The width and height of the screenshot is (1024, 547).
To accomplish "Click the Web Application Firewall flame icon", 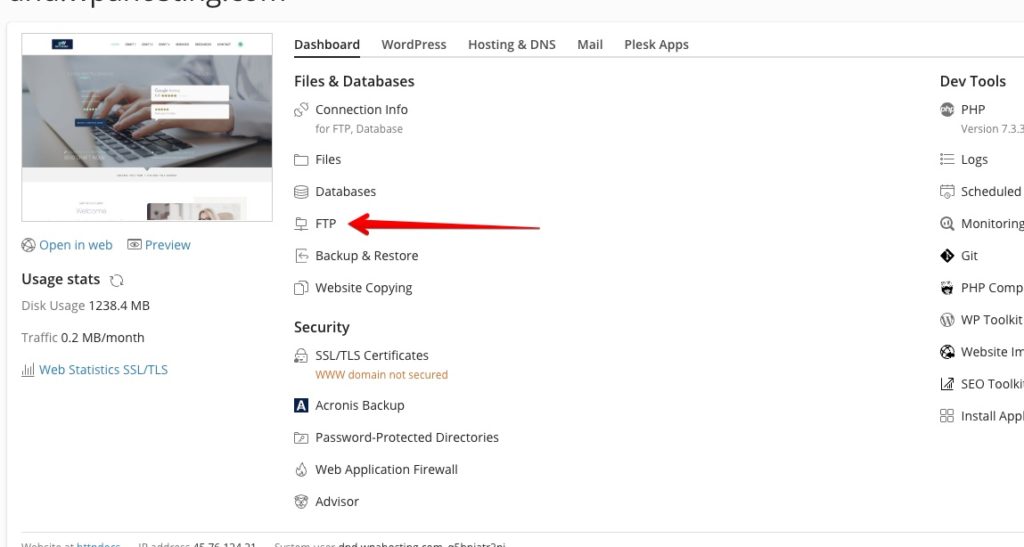I will coord(300,469).
